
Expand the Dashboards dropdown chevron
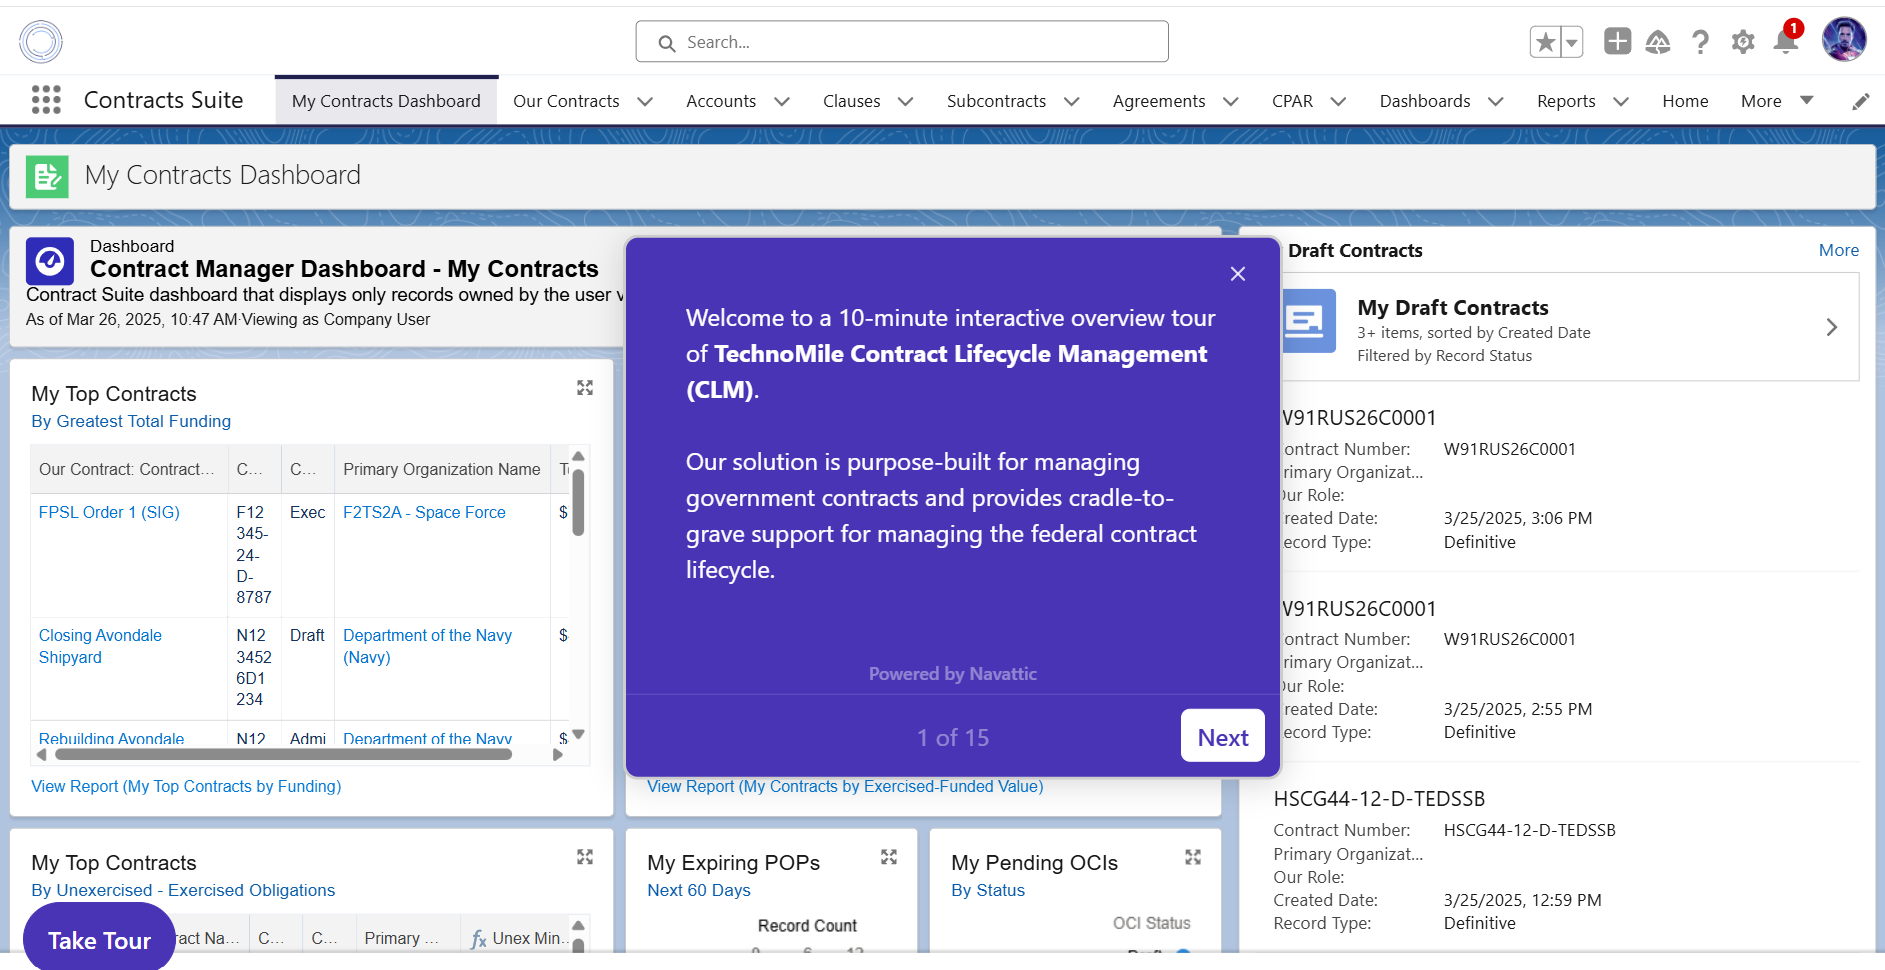[x=1496, y=101]
